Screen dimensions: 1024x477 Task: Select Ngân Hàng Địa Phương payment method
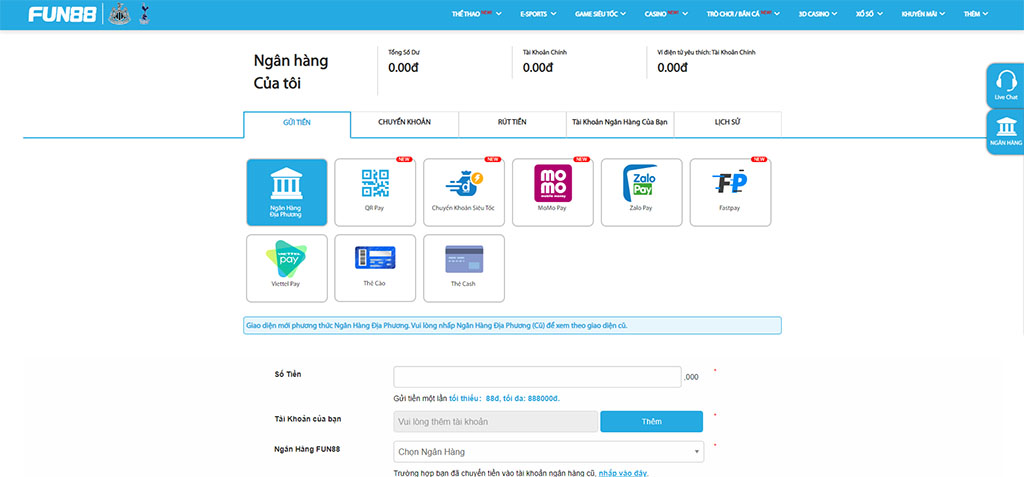click(x=287, y=192)
